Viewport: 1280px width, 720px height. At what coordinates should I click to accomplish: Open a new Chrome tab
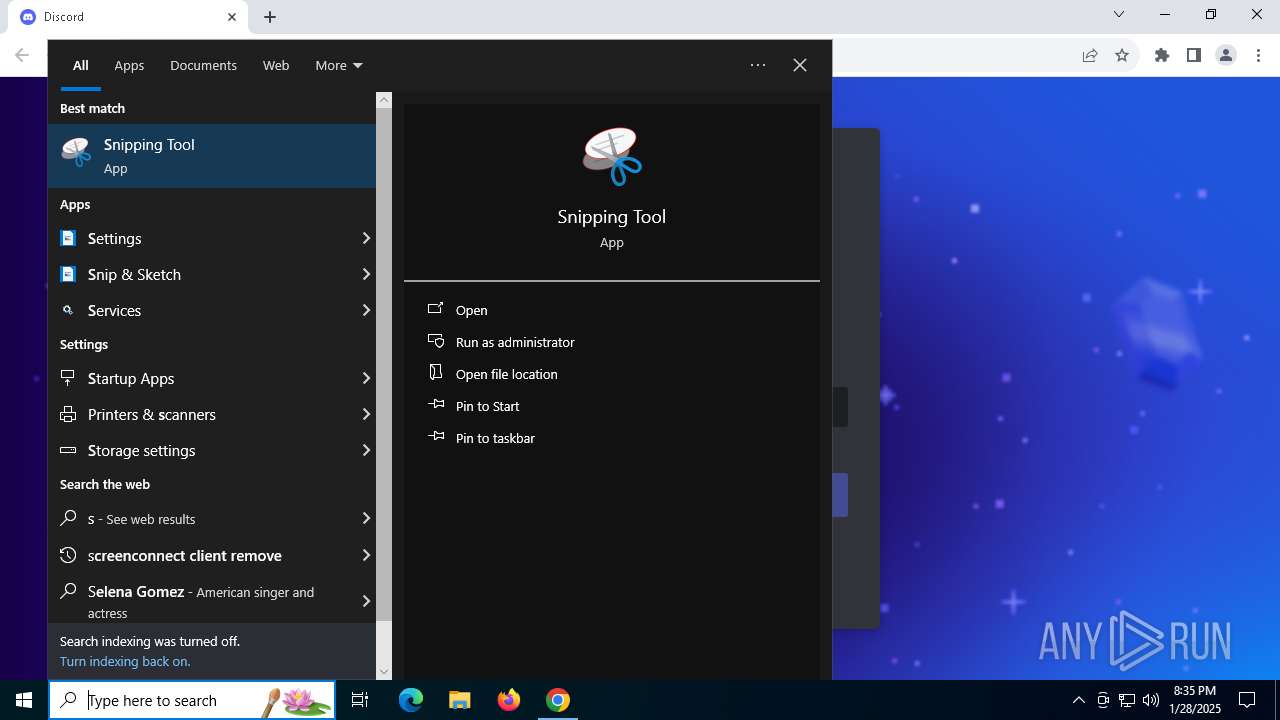tap(270, 17)
